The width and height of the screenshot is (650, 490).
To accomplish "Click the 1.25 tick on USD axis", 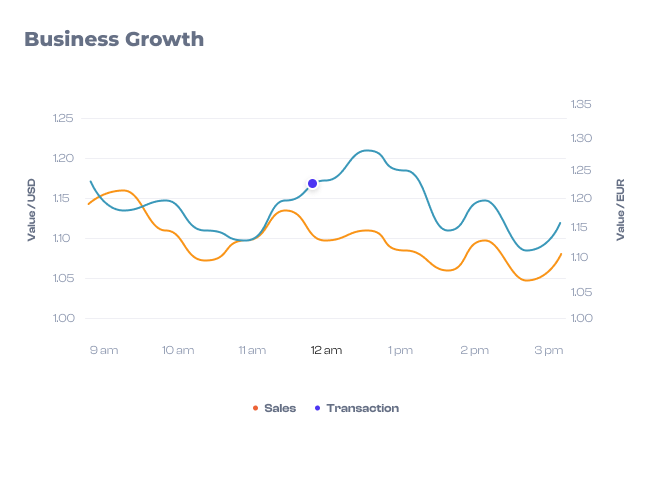I will (62, 119).
